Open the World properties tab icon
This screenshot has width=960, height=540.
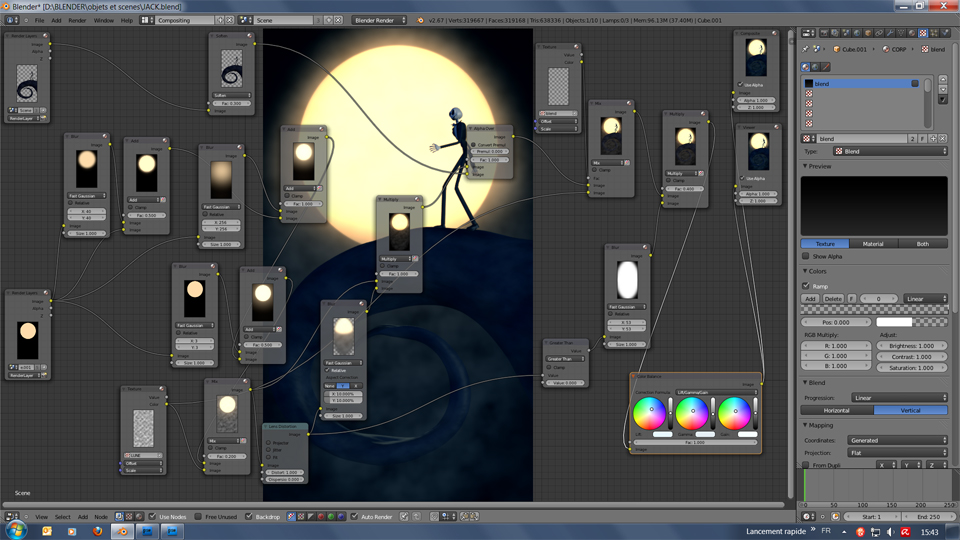click(x=857, y=33)
